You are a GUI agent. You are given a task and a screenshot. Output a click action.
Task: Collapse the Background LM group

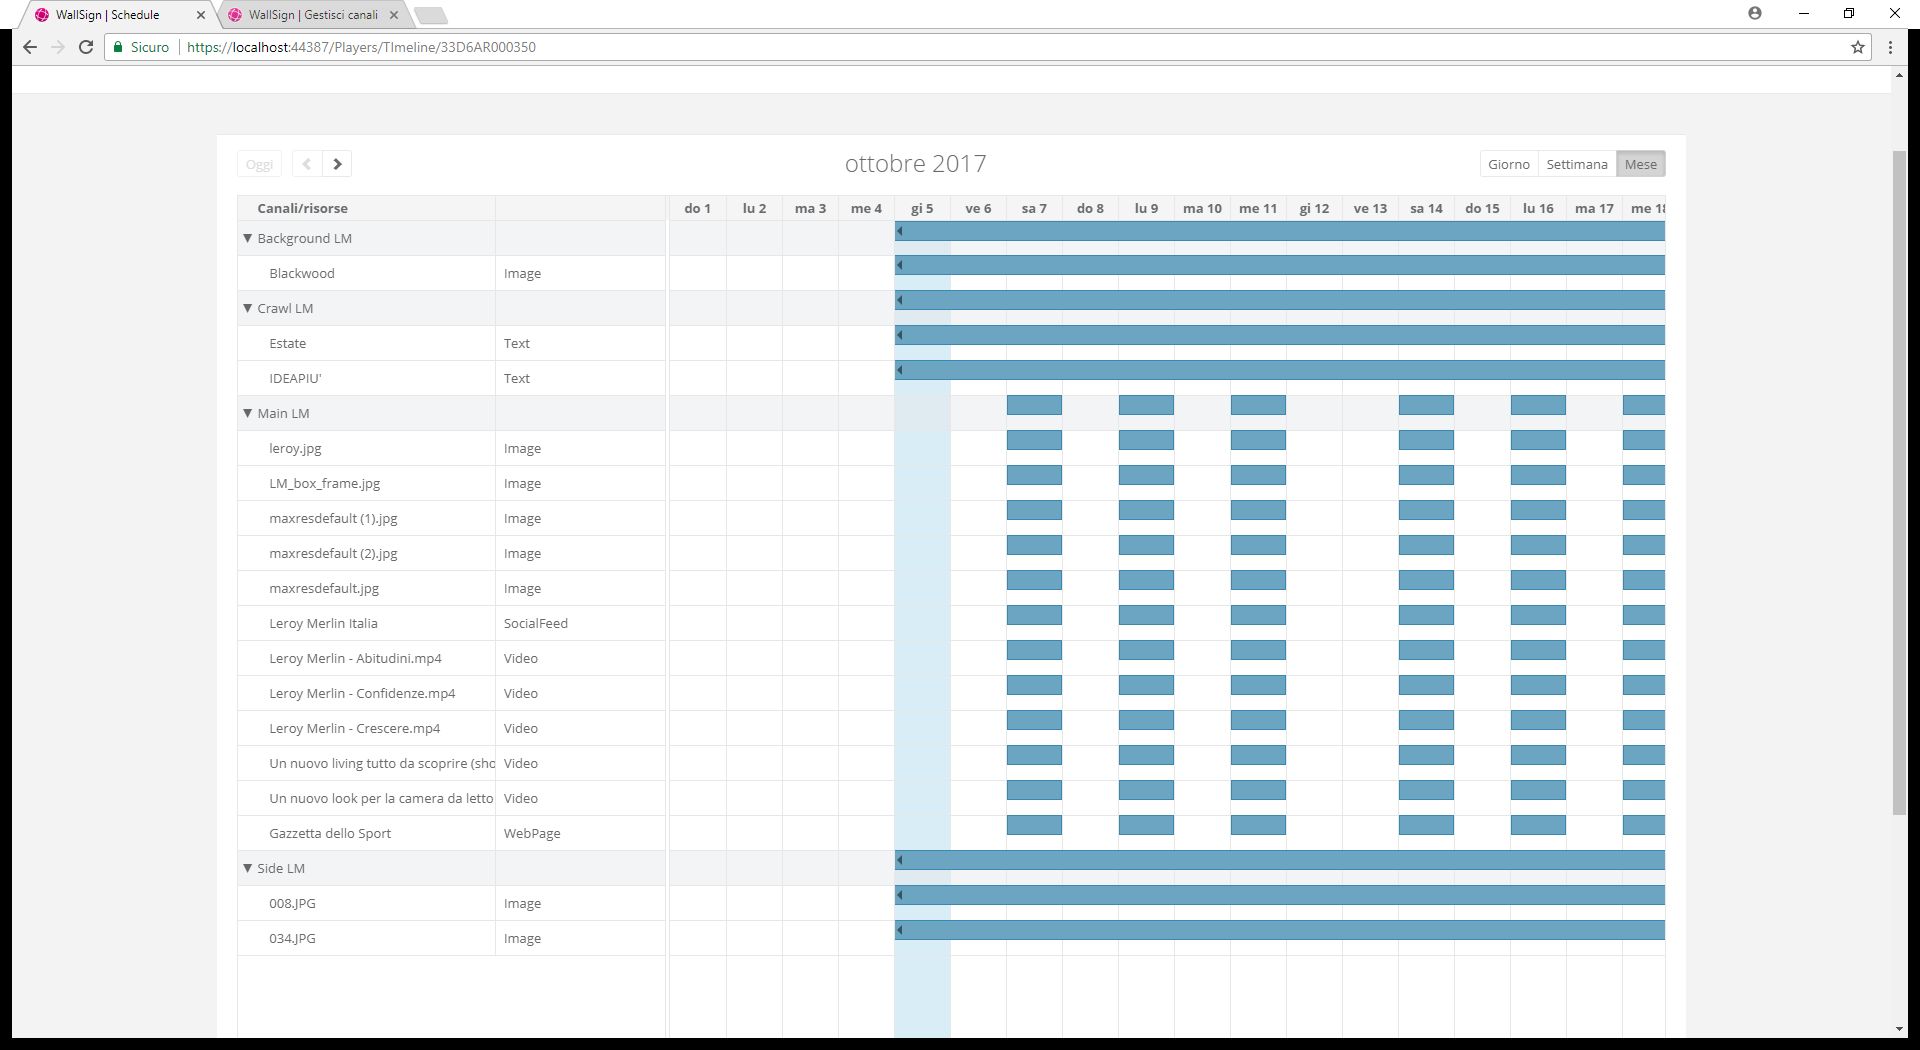(x=248, y=238)
